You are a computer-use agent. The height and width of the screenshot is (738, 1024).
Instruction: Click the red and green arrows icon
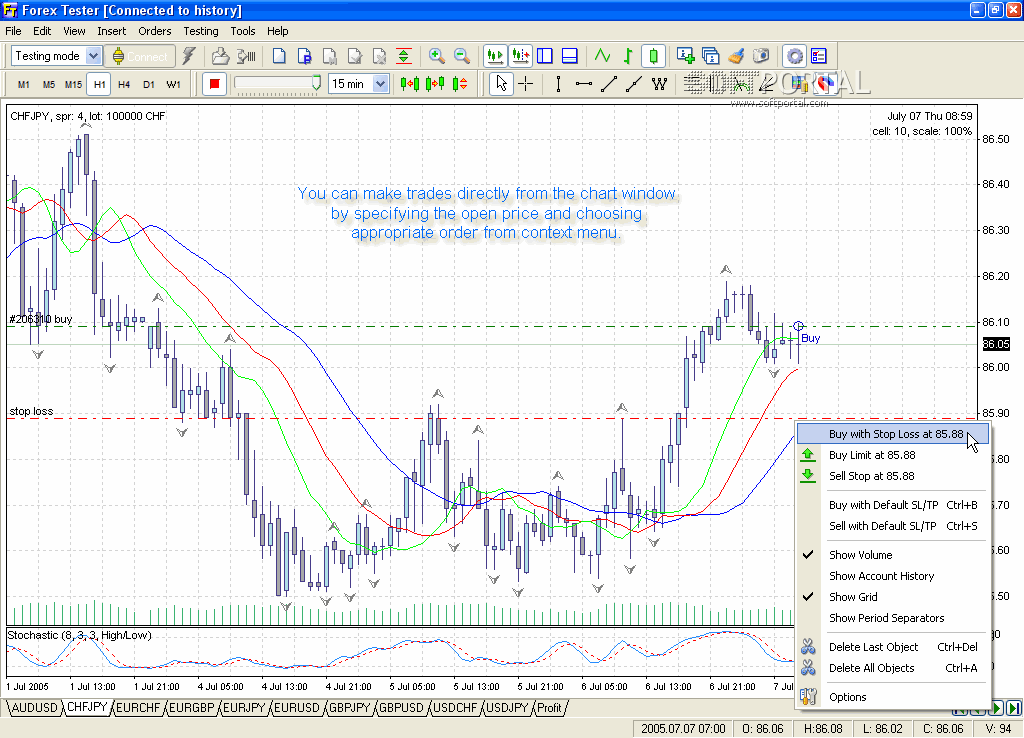404,56
